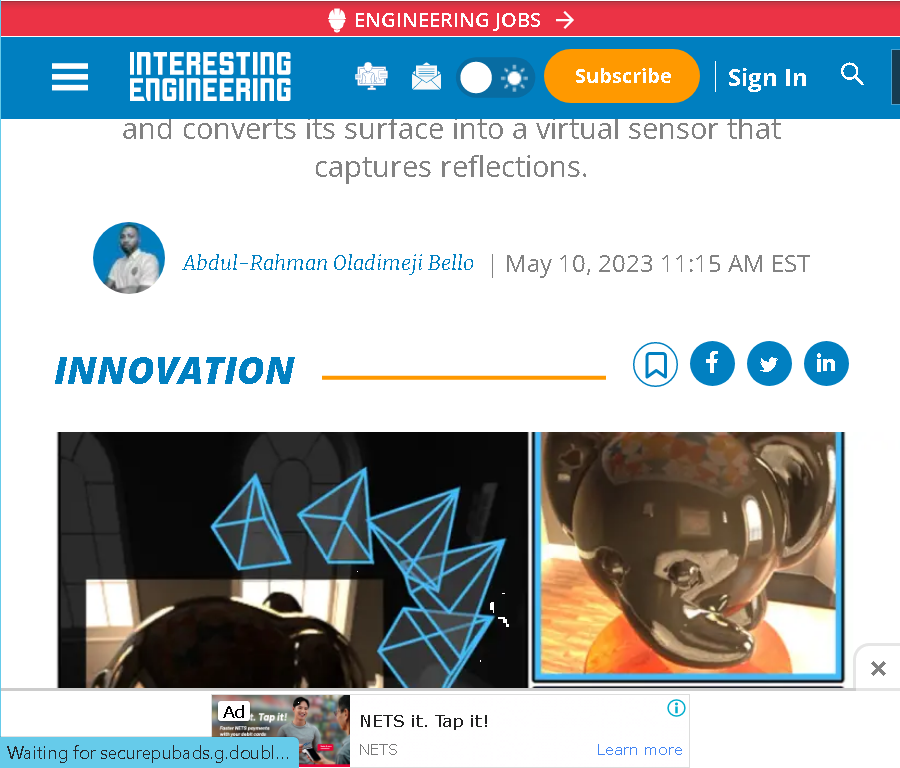Share article on LinkedIn
The width and height of the screenshot is (900, 768).
(827, 364)
